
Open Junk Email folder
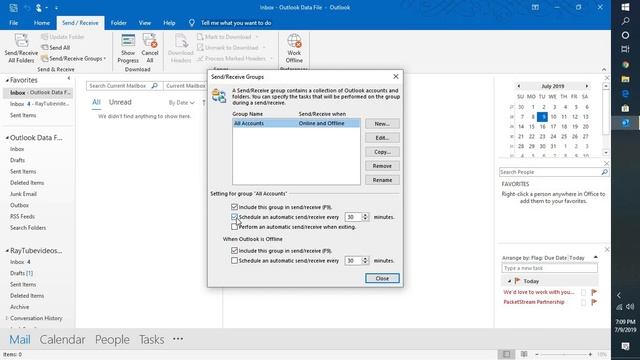23,194
